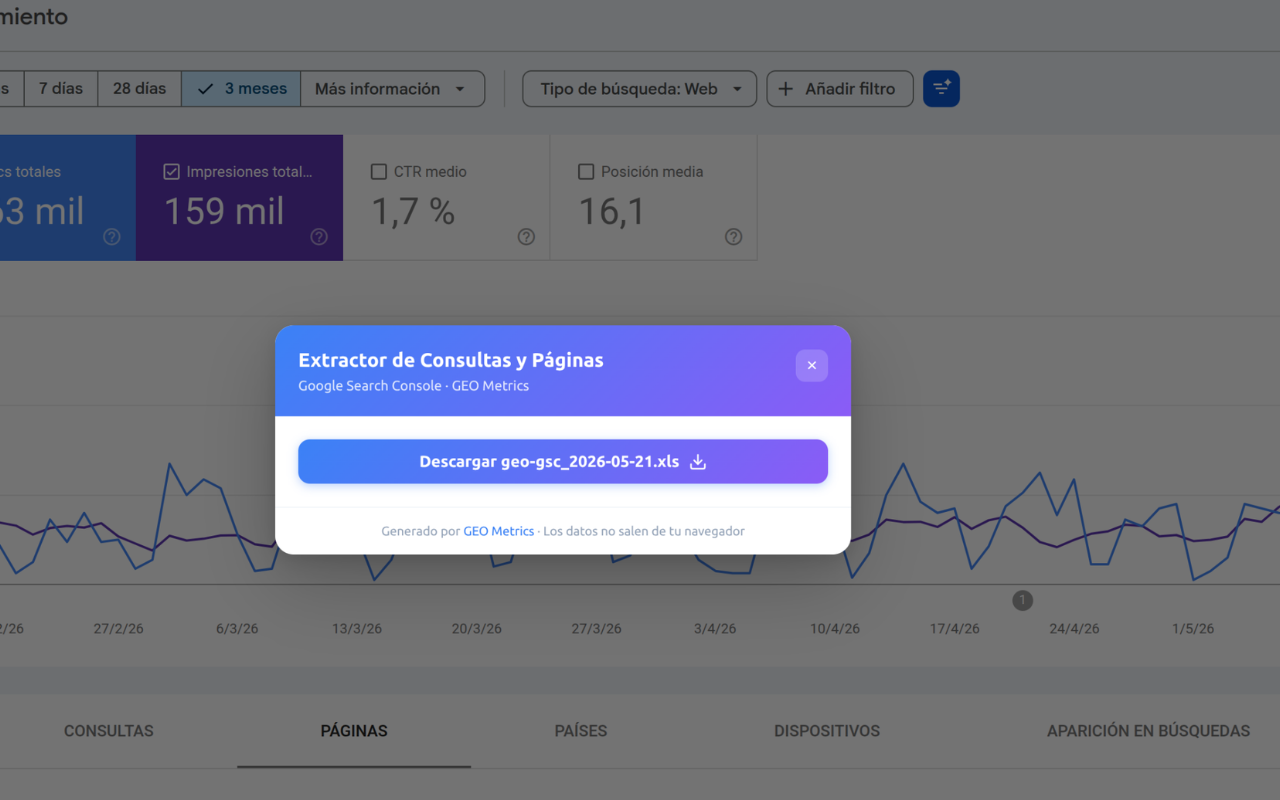Switch to the PÁGINAS tab

click(354, 731)
